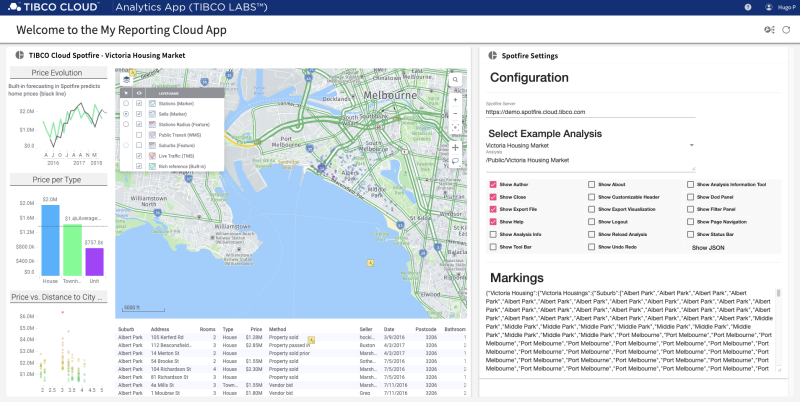Click the Method column header
The image size is (800, 402).
[278, 329]
